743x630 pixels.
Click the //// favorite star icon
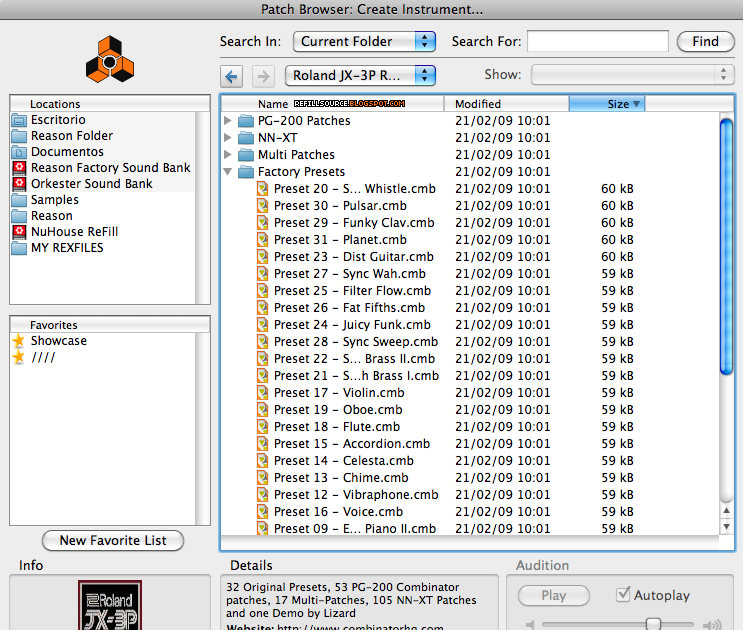(x=19, y=357)
